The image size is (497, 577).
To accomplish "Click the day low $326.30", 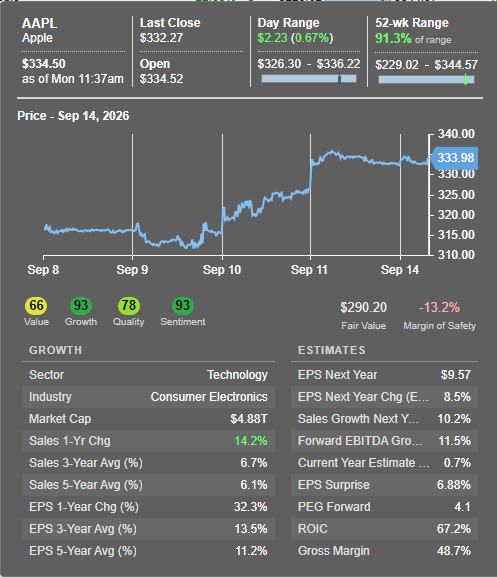I will point(279,64).
